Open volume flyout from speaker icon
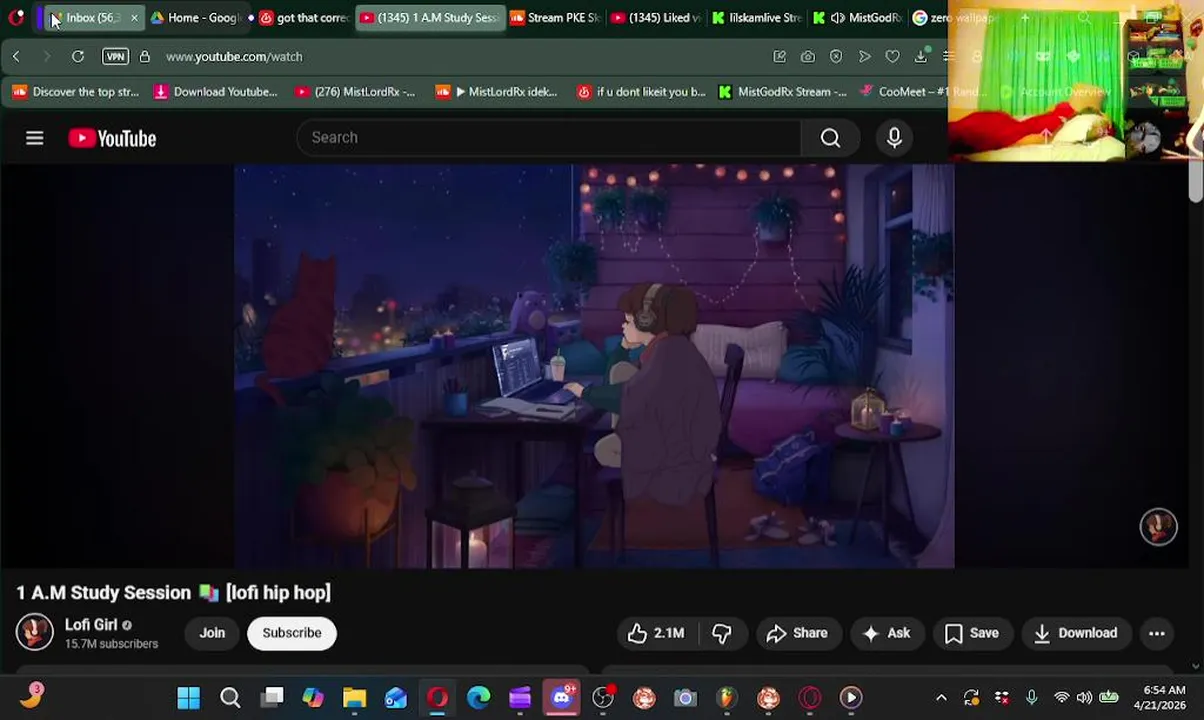The width and height of the screenshot is (1204, 720). pyautogui.click(x=1084, y=698)
